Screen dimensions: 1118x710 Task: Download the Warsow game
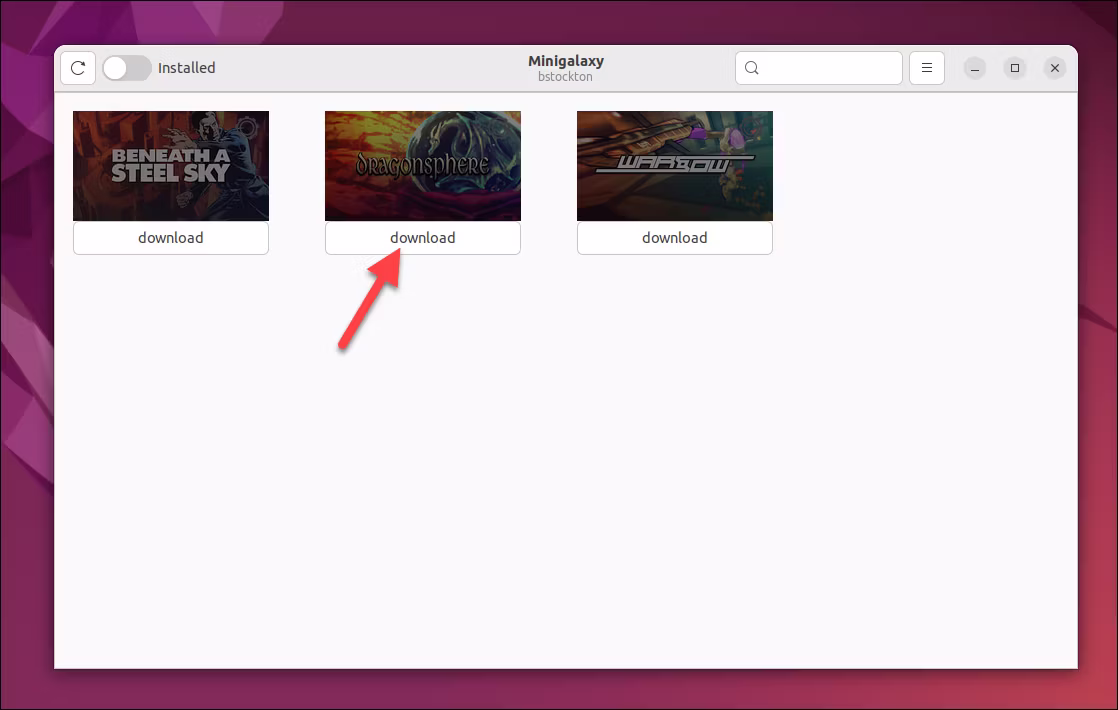point(675,238)
